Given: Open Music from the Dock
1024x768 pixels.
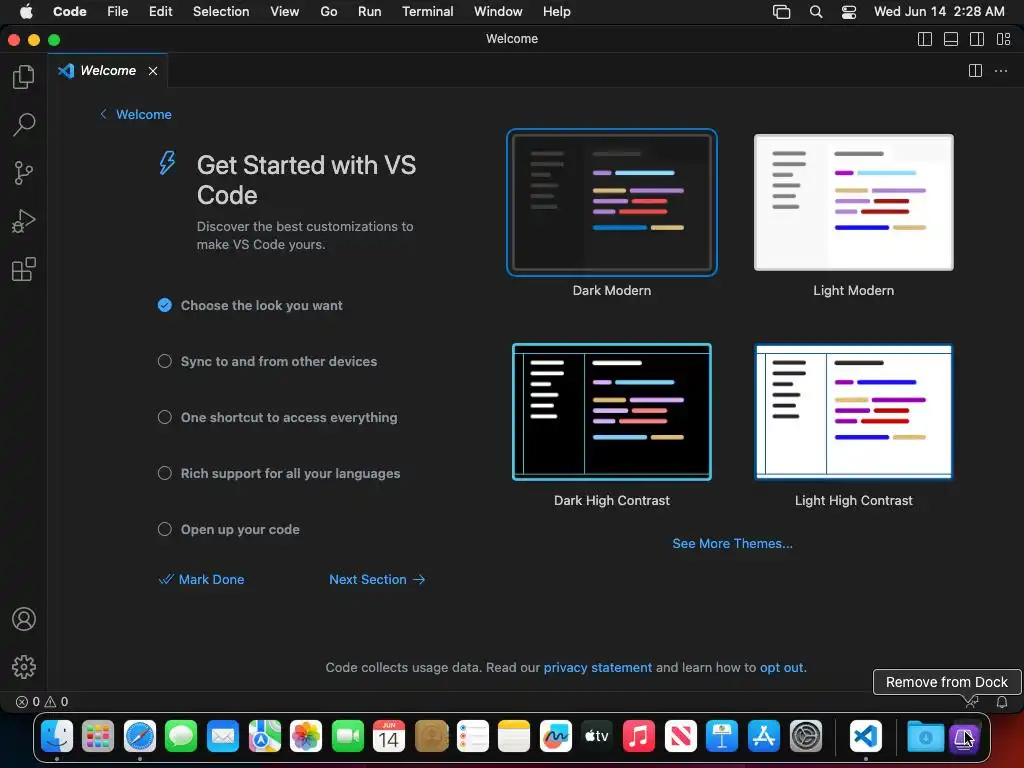Looking at the screenshot, I should (639, 737).
